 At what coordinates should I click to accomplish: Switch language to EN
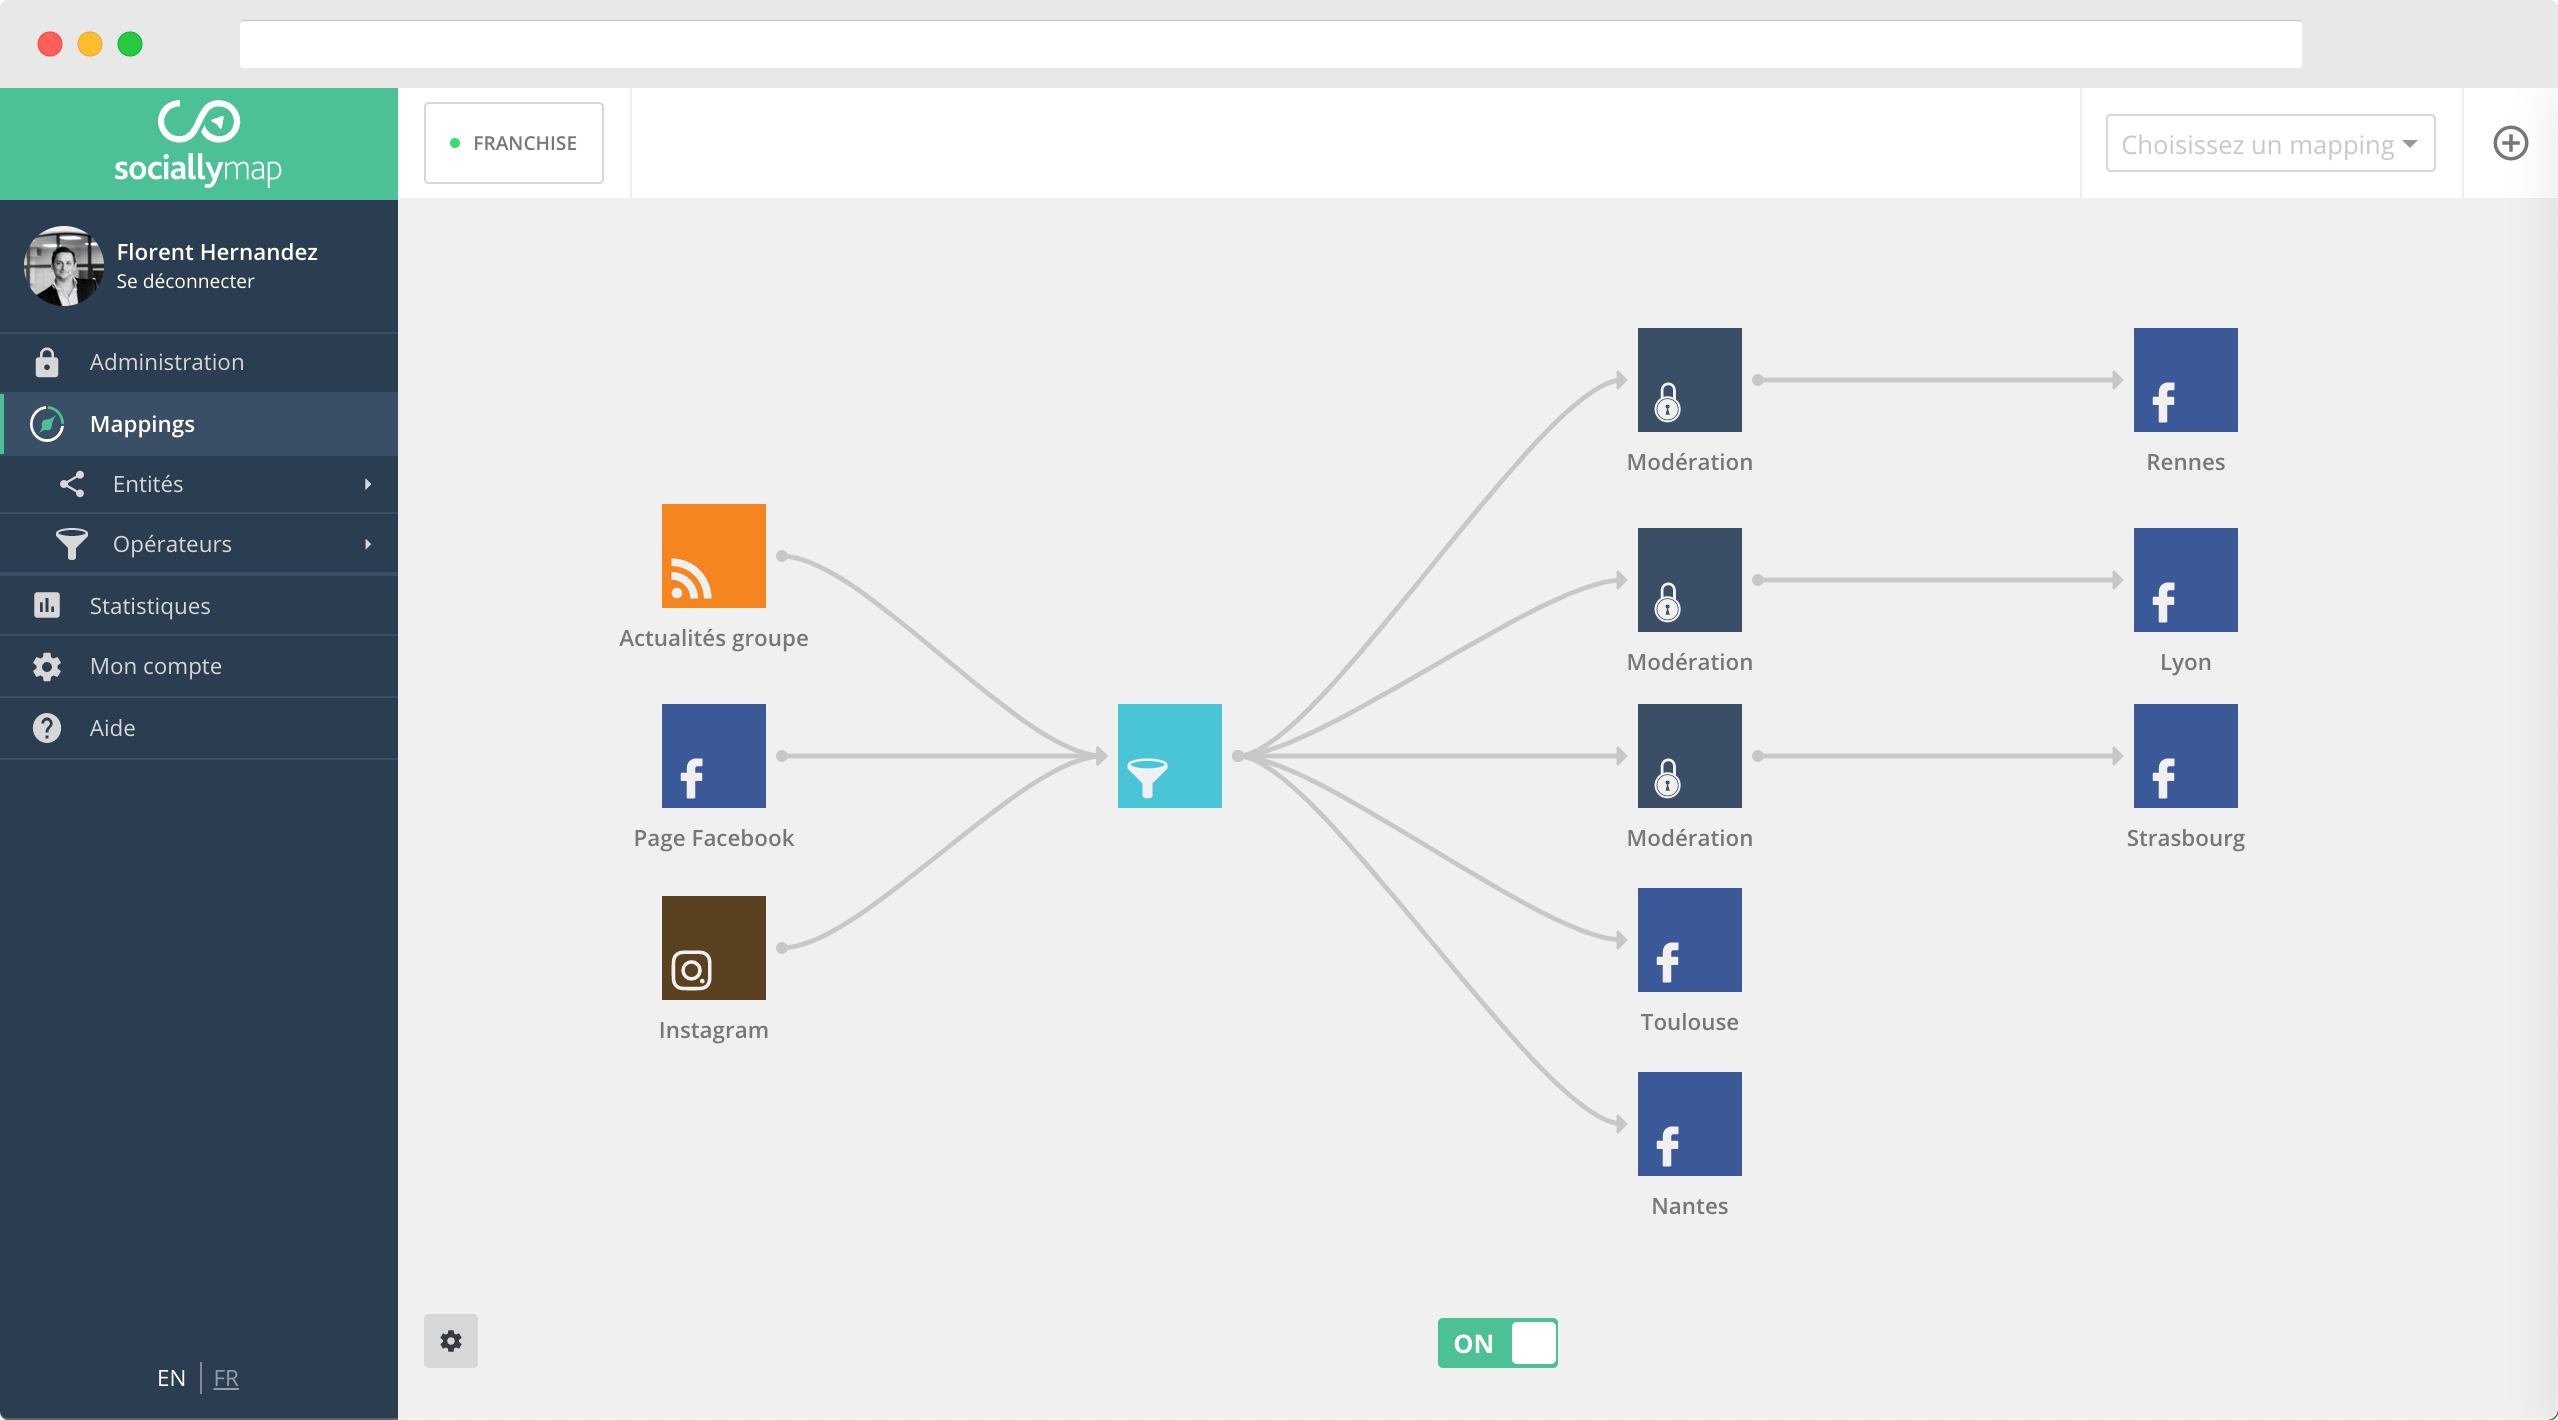point(171,1378)
